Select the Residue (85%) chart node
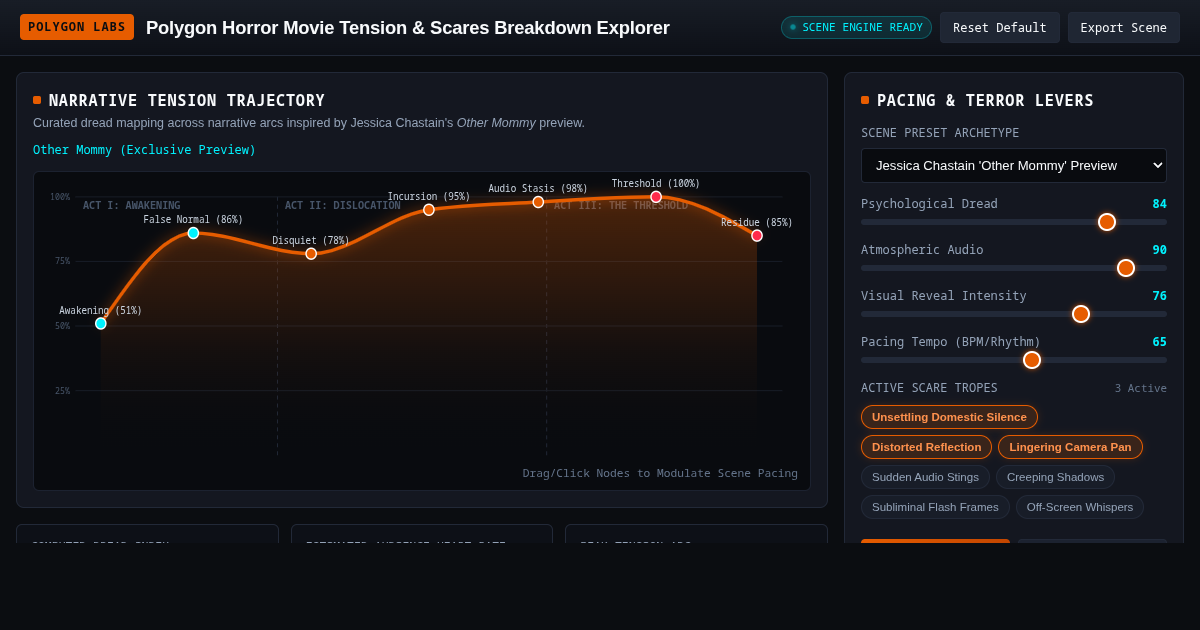Screen dimensions: 1200x630 point(757,236)
